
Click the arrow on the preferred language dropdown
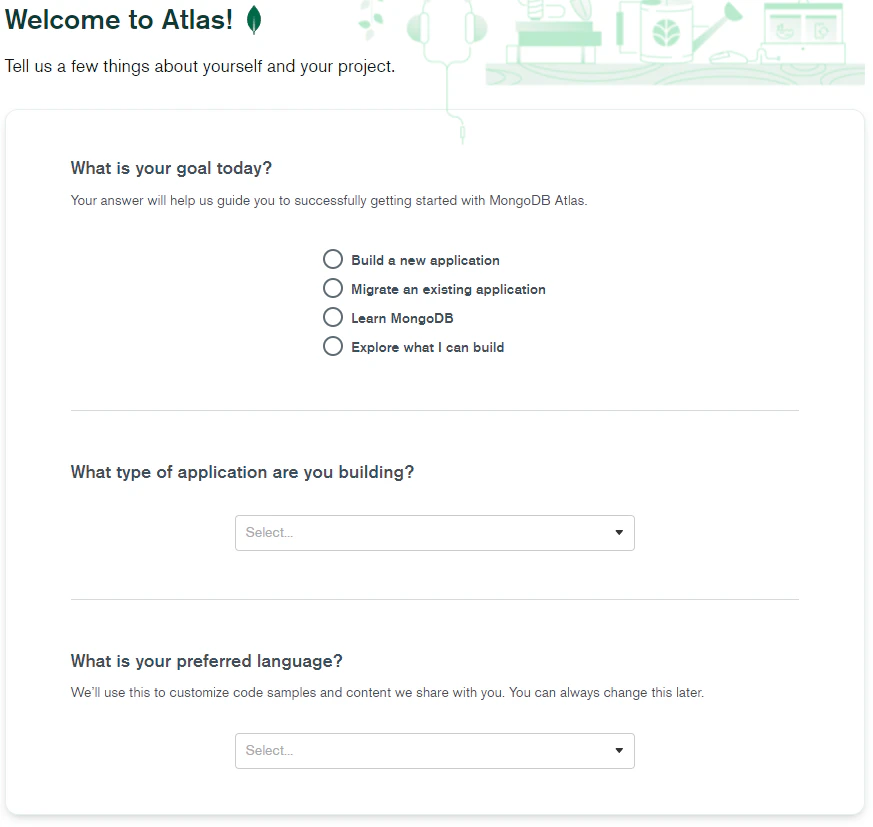(618, 751)
